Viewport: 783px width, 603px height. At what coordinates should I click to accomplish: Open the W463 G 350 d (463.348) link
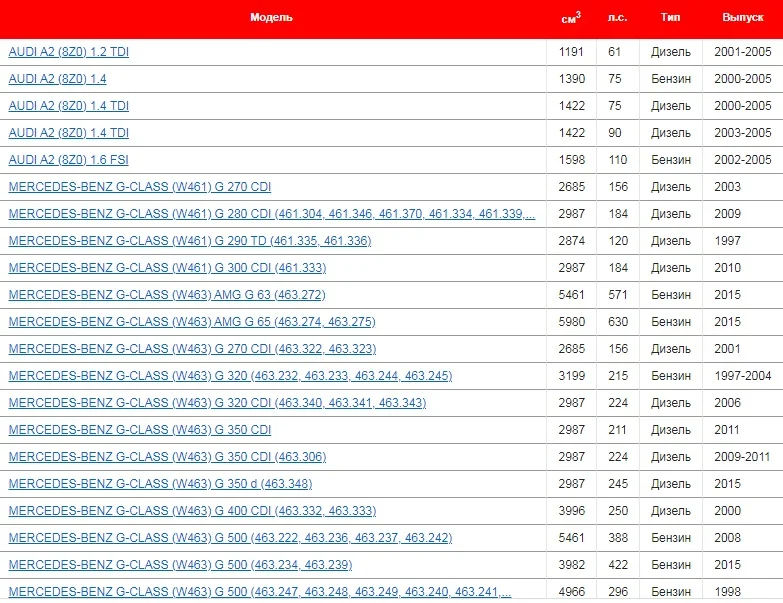click(x=160, y=483)
